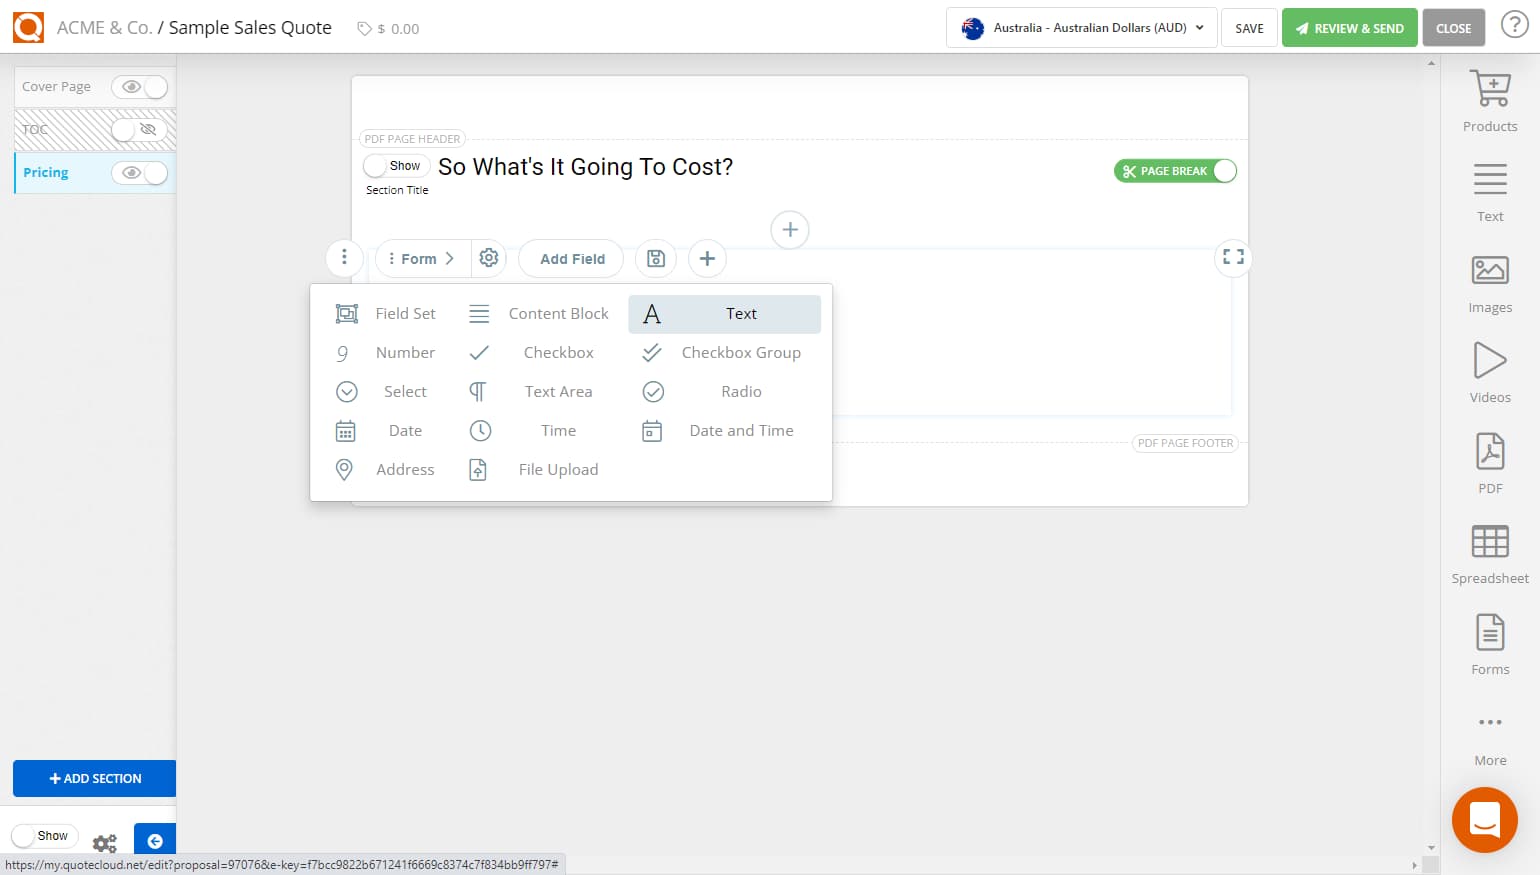The image size is (1540, 875).
Task: Open the Forms panel
Action: pyautogui.click(x=1489, y=640)
